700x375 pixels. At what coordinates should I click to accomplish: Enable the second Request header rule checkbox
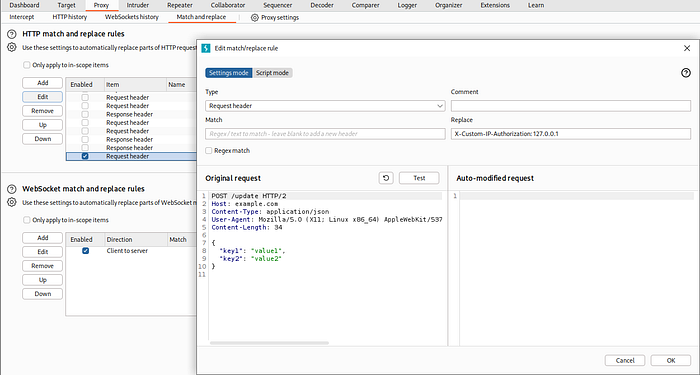tap(85, 106)
